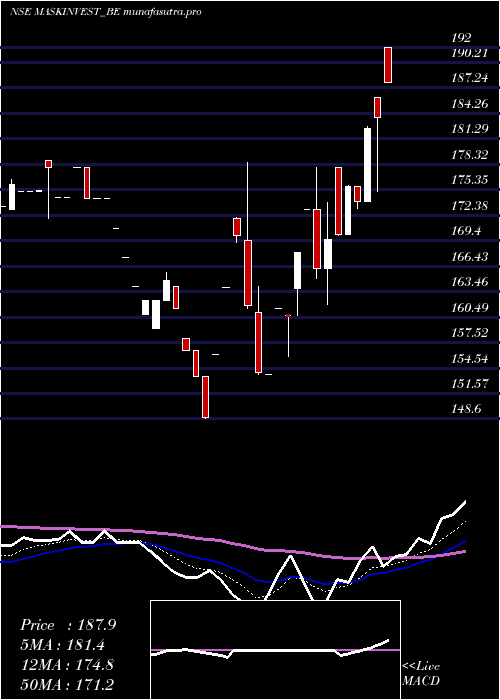The height and width of the screenshot is (700, 500).
Task: Click inside the MACD inset chart
Action: pos(275,650)
